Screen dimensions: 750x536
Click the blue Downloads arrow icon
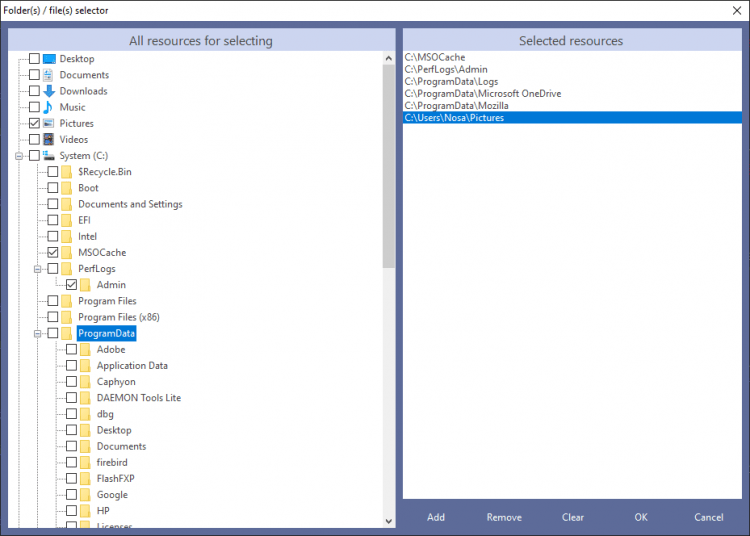[49, 91]
